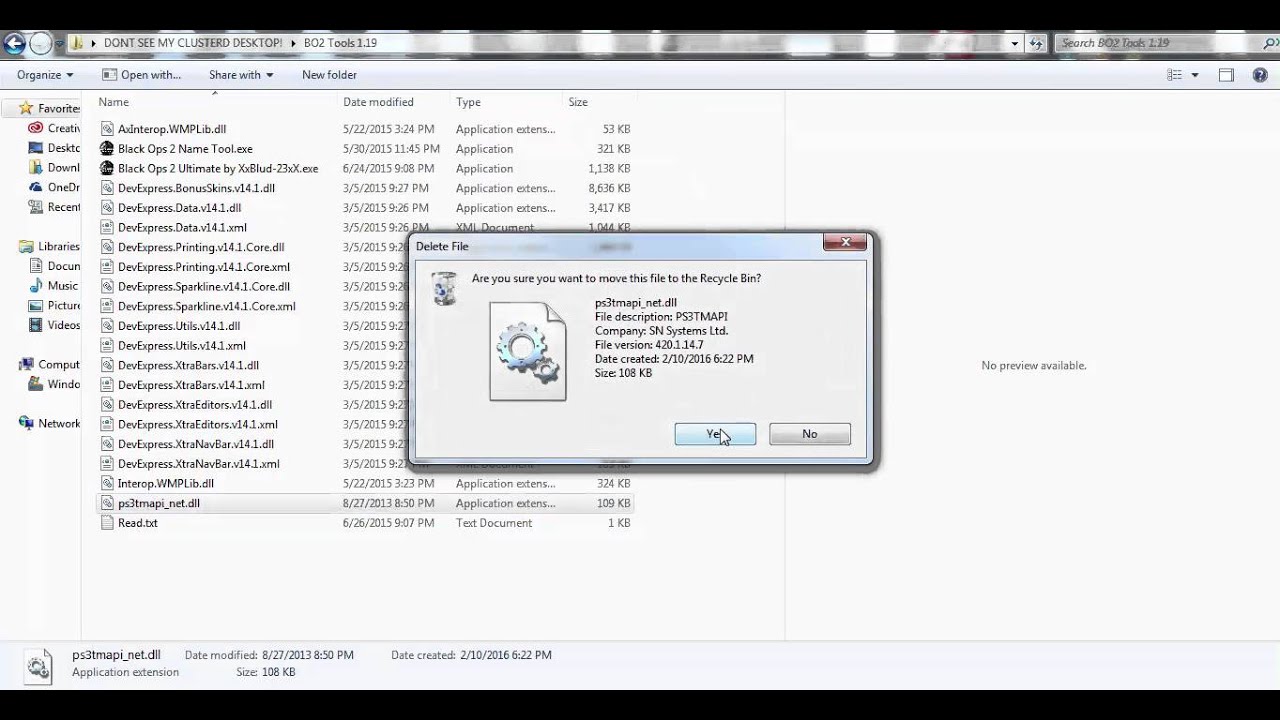Click the New folder toolbar button
Screen dimensions: 1280x720
pyautogui.click(x=329, y=75)
